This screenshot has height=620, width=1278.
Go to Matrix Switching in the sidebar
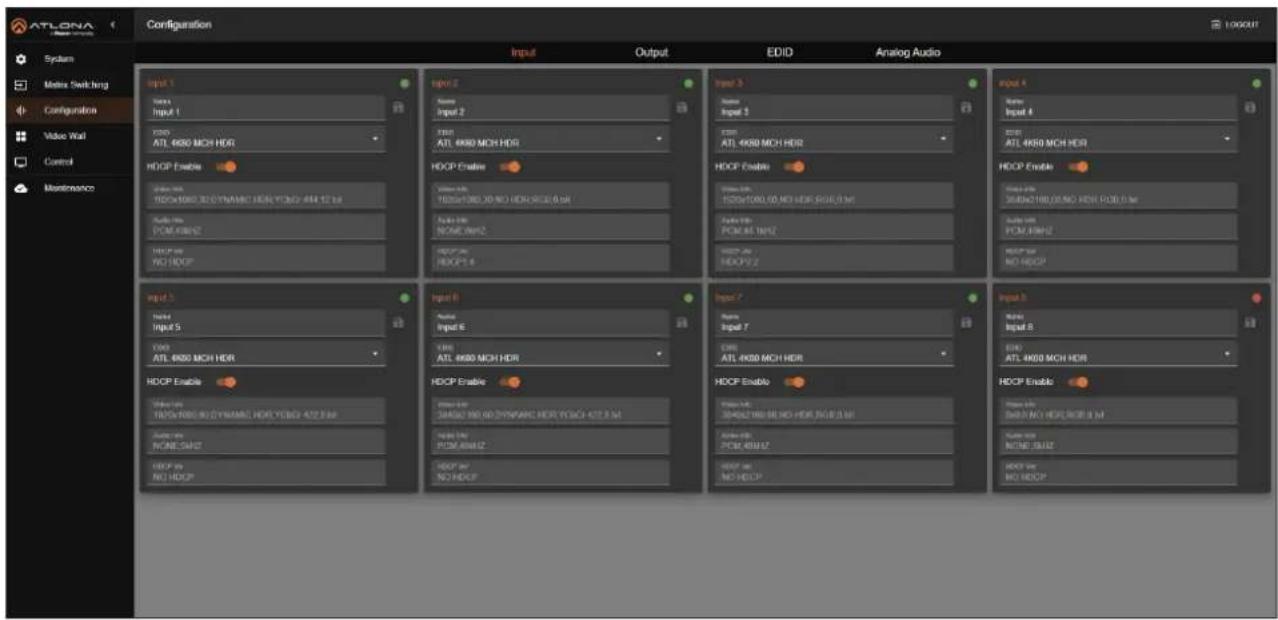pyautogui.click(x=69, y=85)
